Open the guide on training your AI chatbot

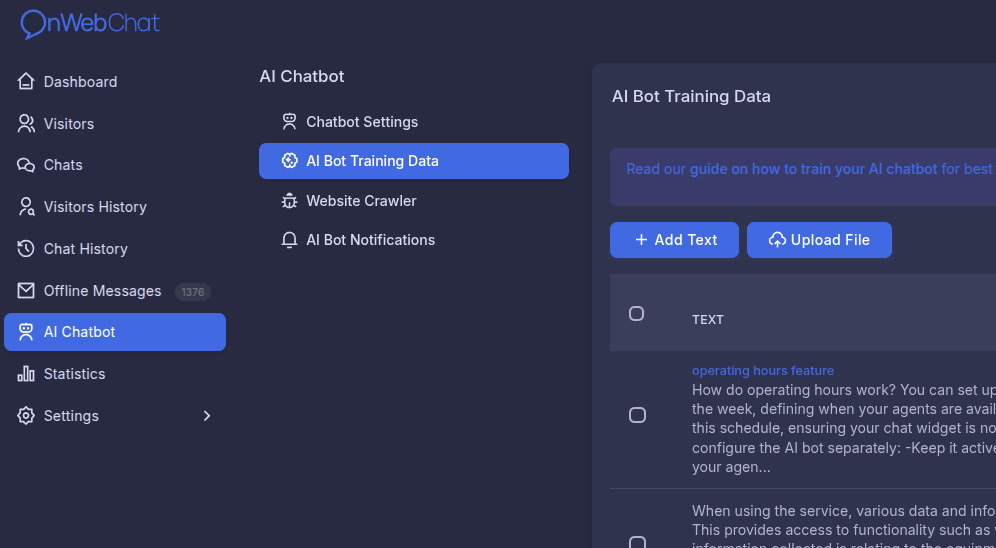(x=813, y=169)
